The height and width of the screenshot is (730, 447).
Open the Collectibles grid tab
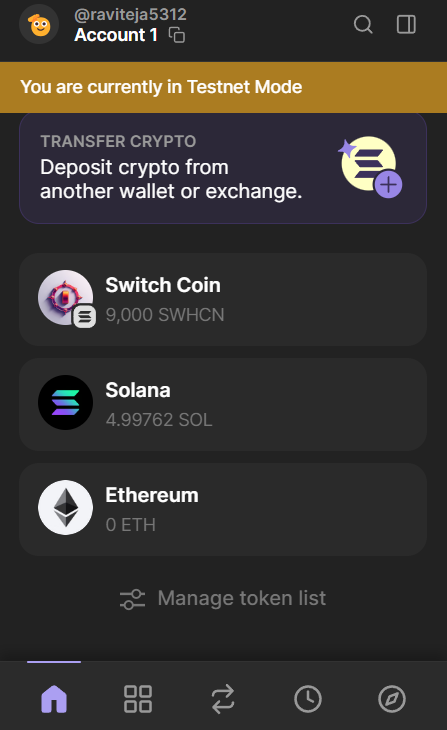pos(138,698)
